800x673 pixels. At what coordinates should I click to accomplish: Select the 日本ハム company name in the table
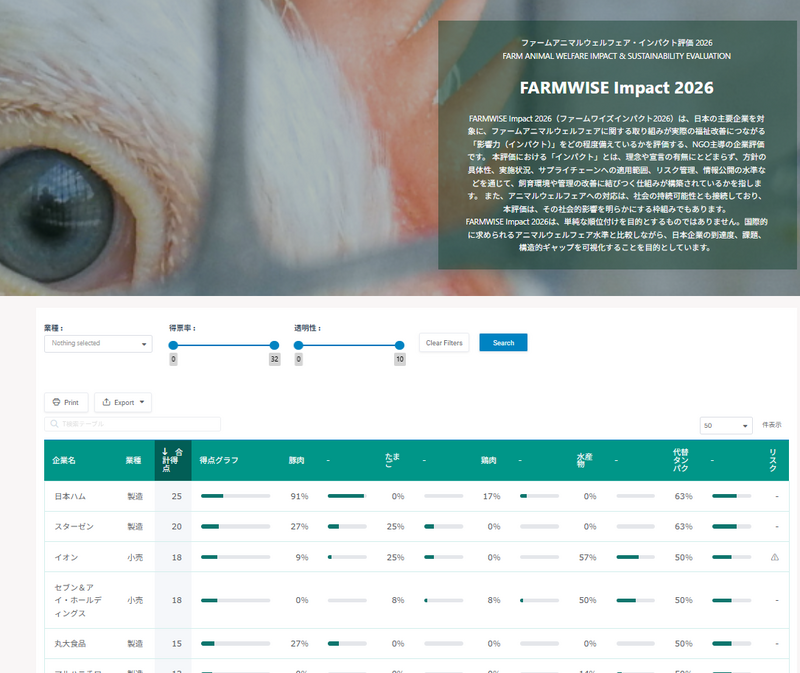pyautogui.click(x=69, y=496)
